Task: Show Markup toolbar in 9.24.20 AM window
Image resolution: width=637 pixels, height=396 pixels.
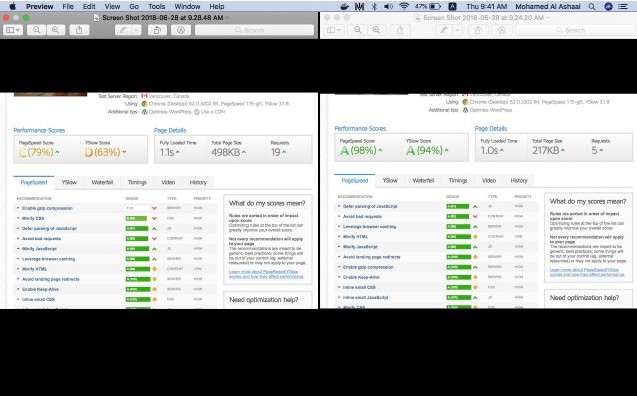Action: tap(502, 30)
